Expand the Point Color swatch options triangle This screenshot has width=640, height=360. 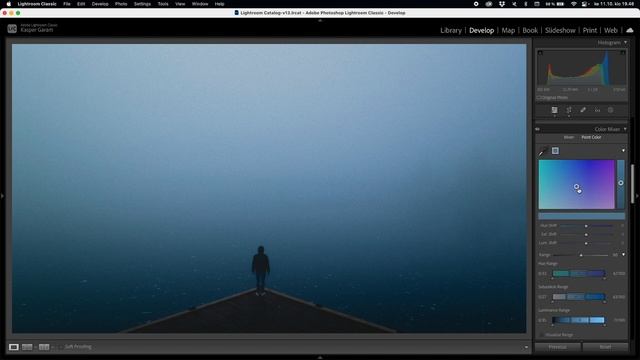coord(623,151)
